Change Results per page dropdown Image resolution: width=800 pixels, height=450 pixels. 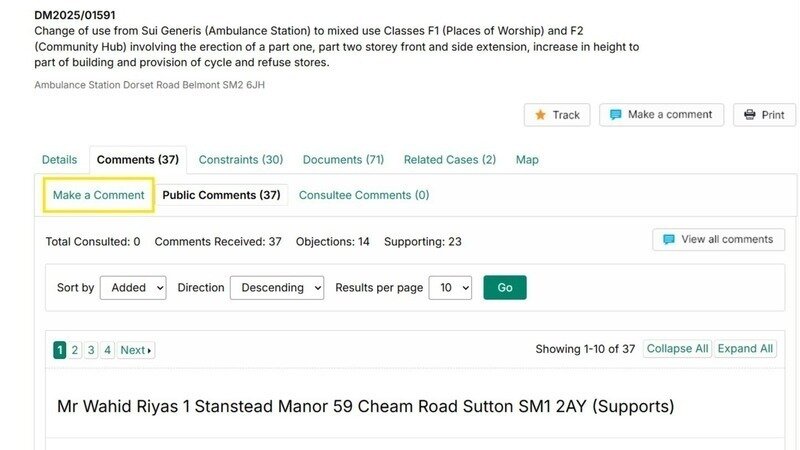coord(450,288)
